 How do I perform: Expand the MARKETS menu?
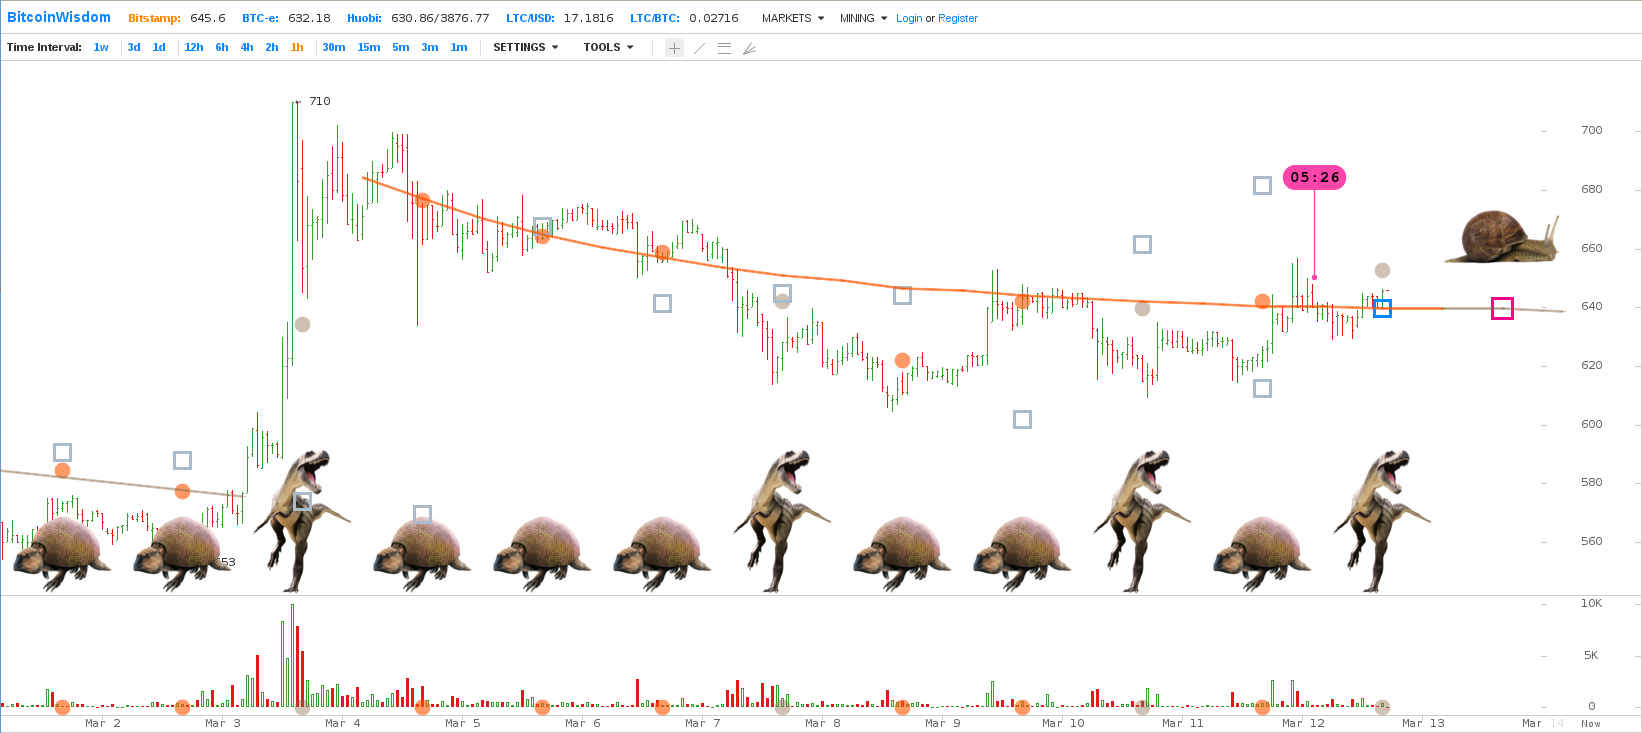793,18
